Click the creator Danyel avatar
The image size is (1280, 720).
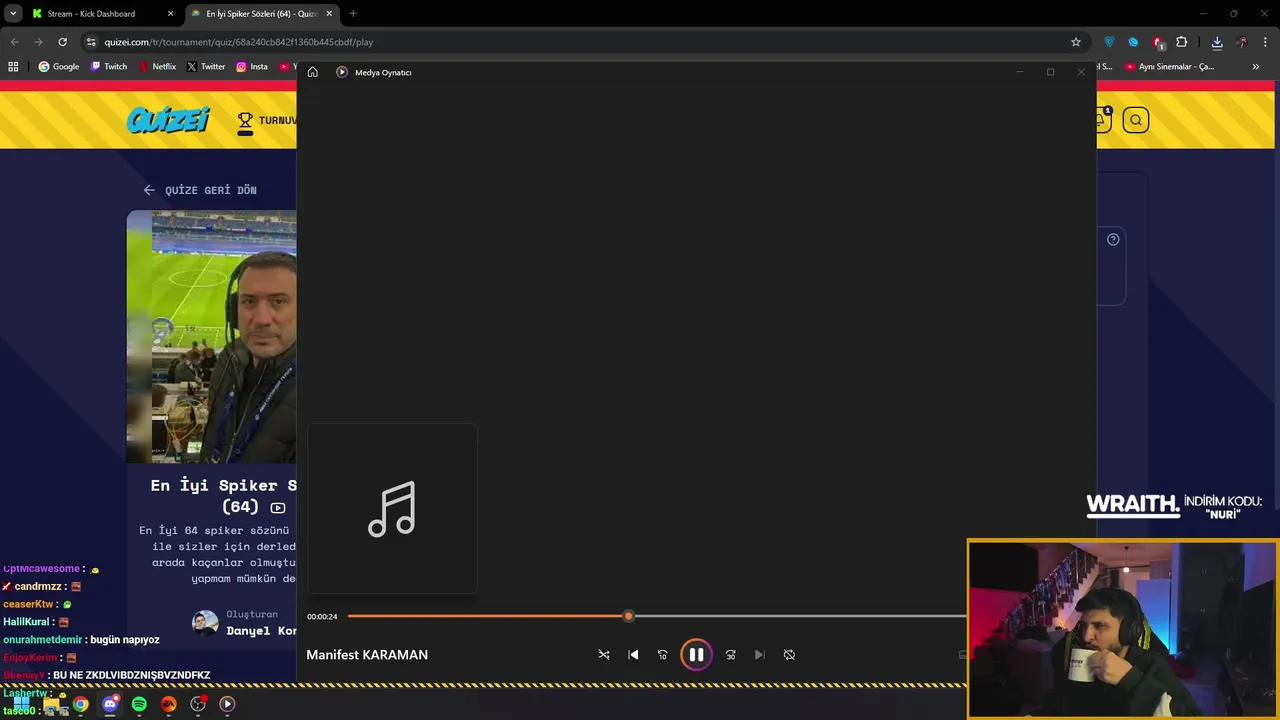tap(205, 623)
